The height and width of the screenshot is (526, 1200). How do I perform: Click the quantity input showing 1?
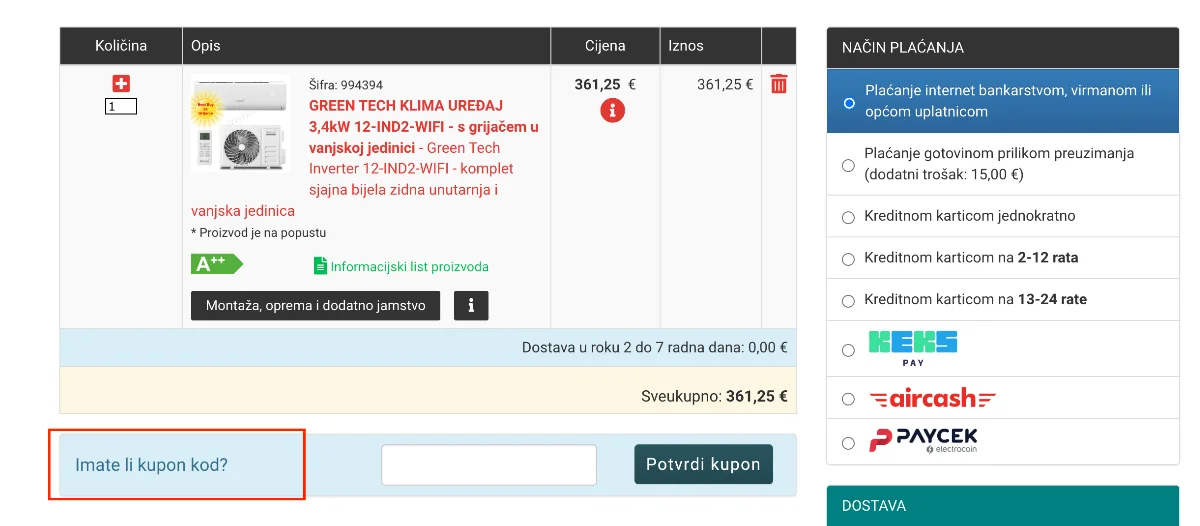click(121, 106)
